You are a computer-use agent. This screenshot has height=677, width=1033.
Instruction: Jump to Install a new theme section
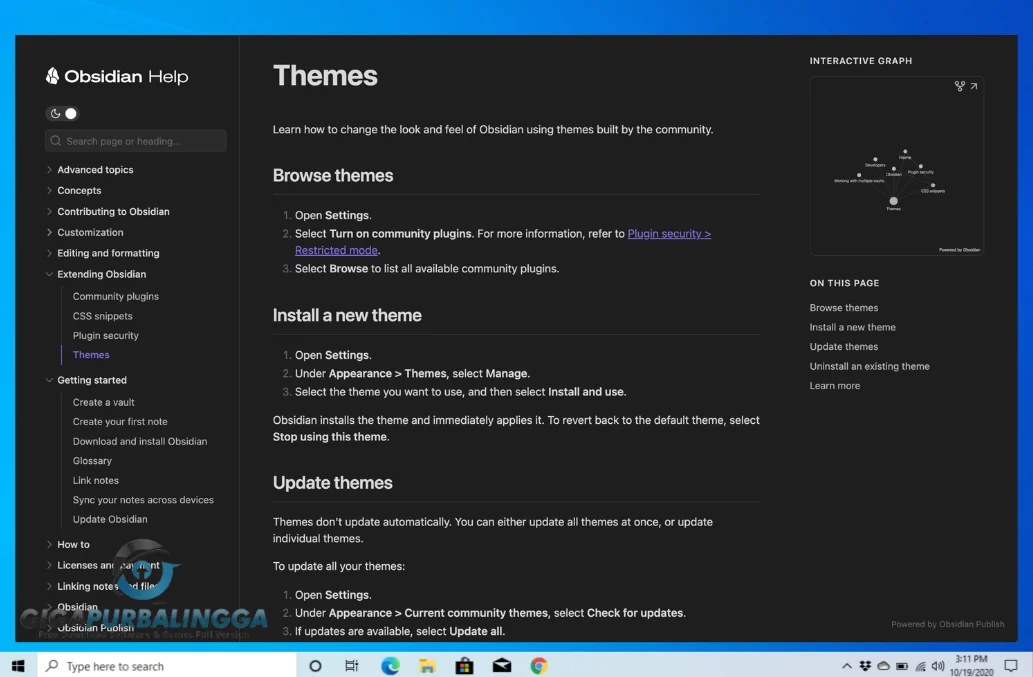[852, 327]
